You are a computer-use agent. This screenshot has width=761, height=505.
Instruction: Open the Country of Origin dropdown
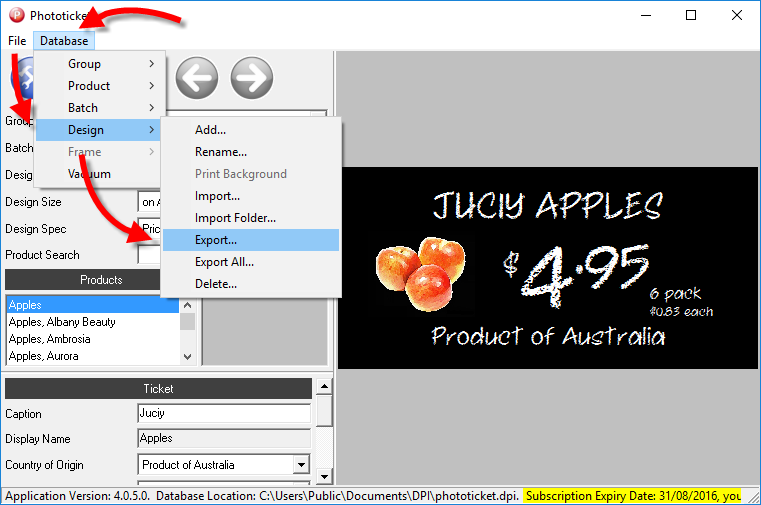(301, 465)
